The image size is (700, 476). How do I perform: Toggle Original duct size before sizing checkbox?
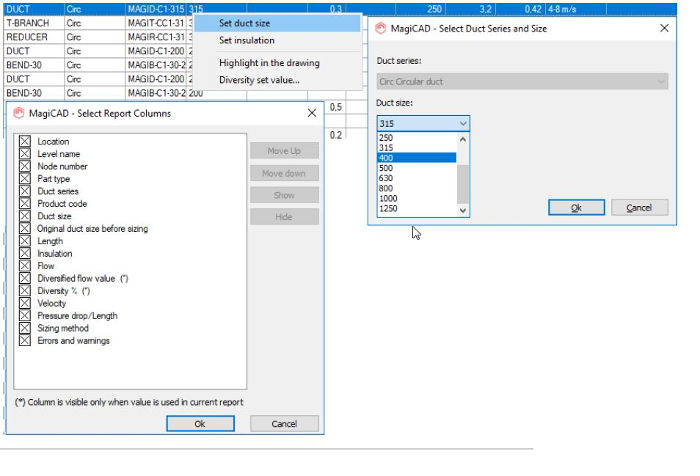pyautogui.click(x=25, y=229)
